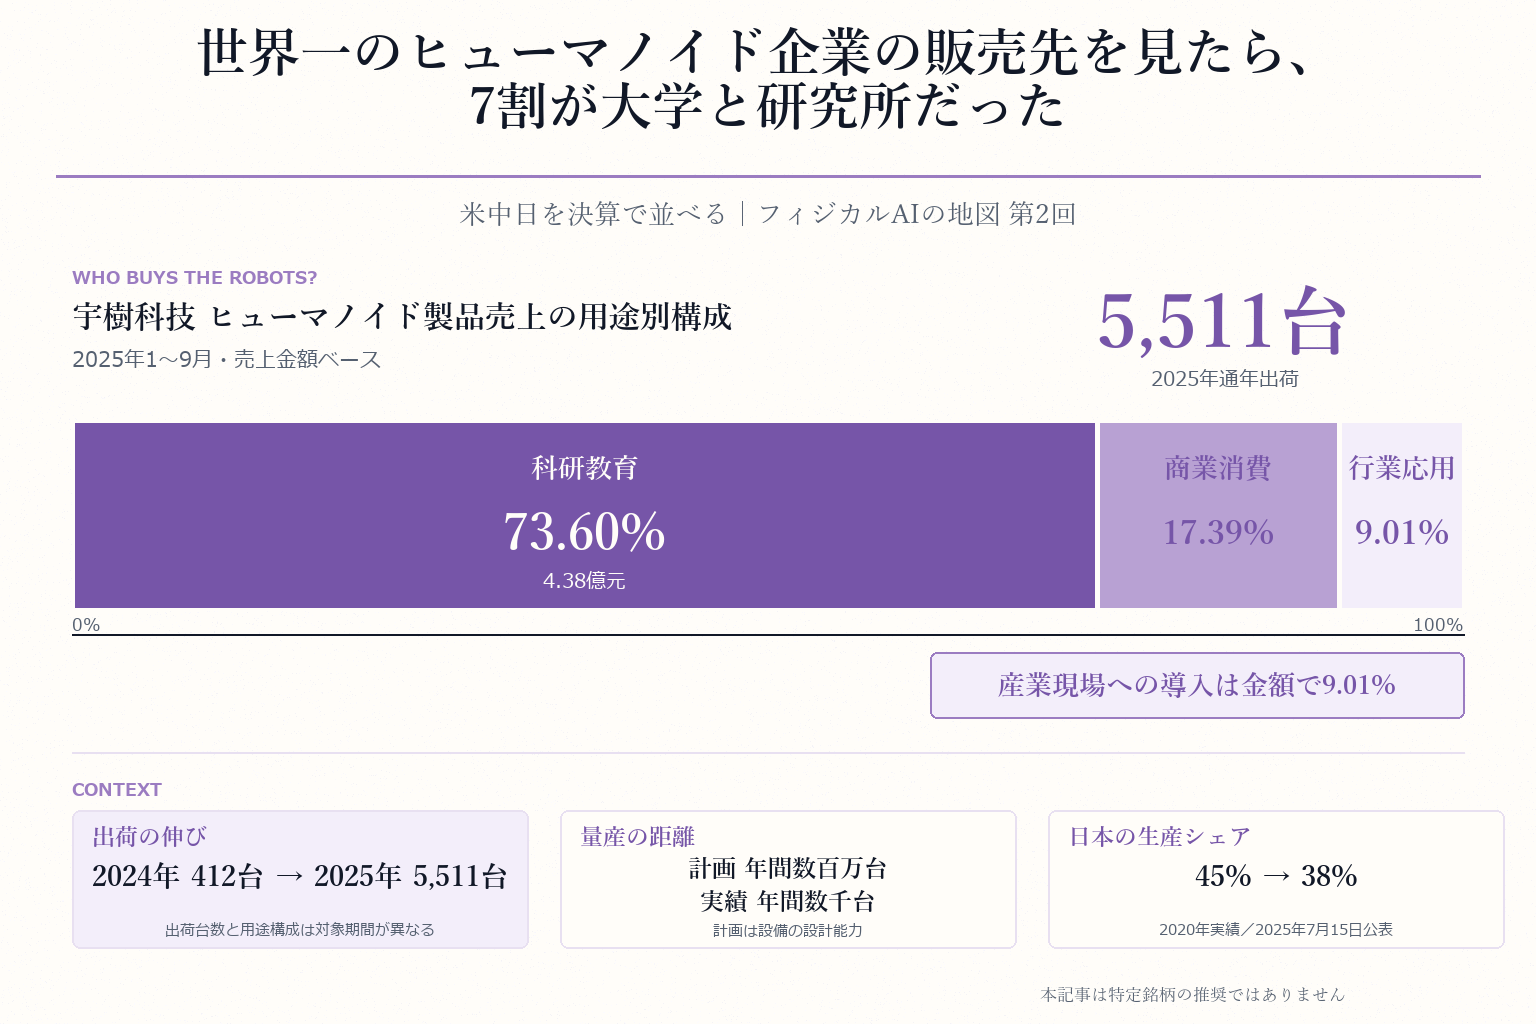Click the CONTEXT section heading
The height and width of the screenshot is (1024, 1536).
pos(117,790)
